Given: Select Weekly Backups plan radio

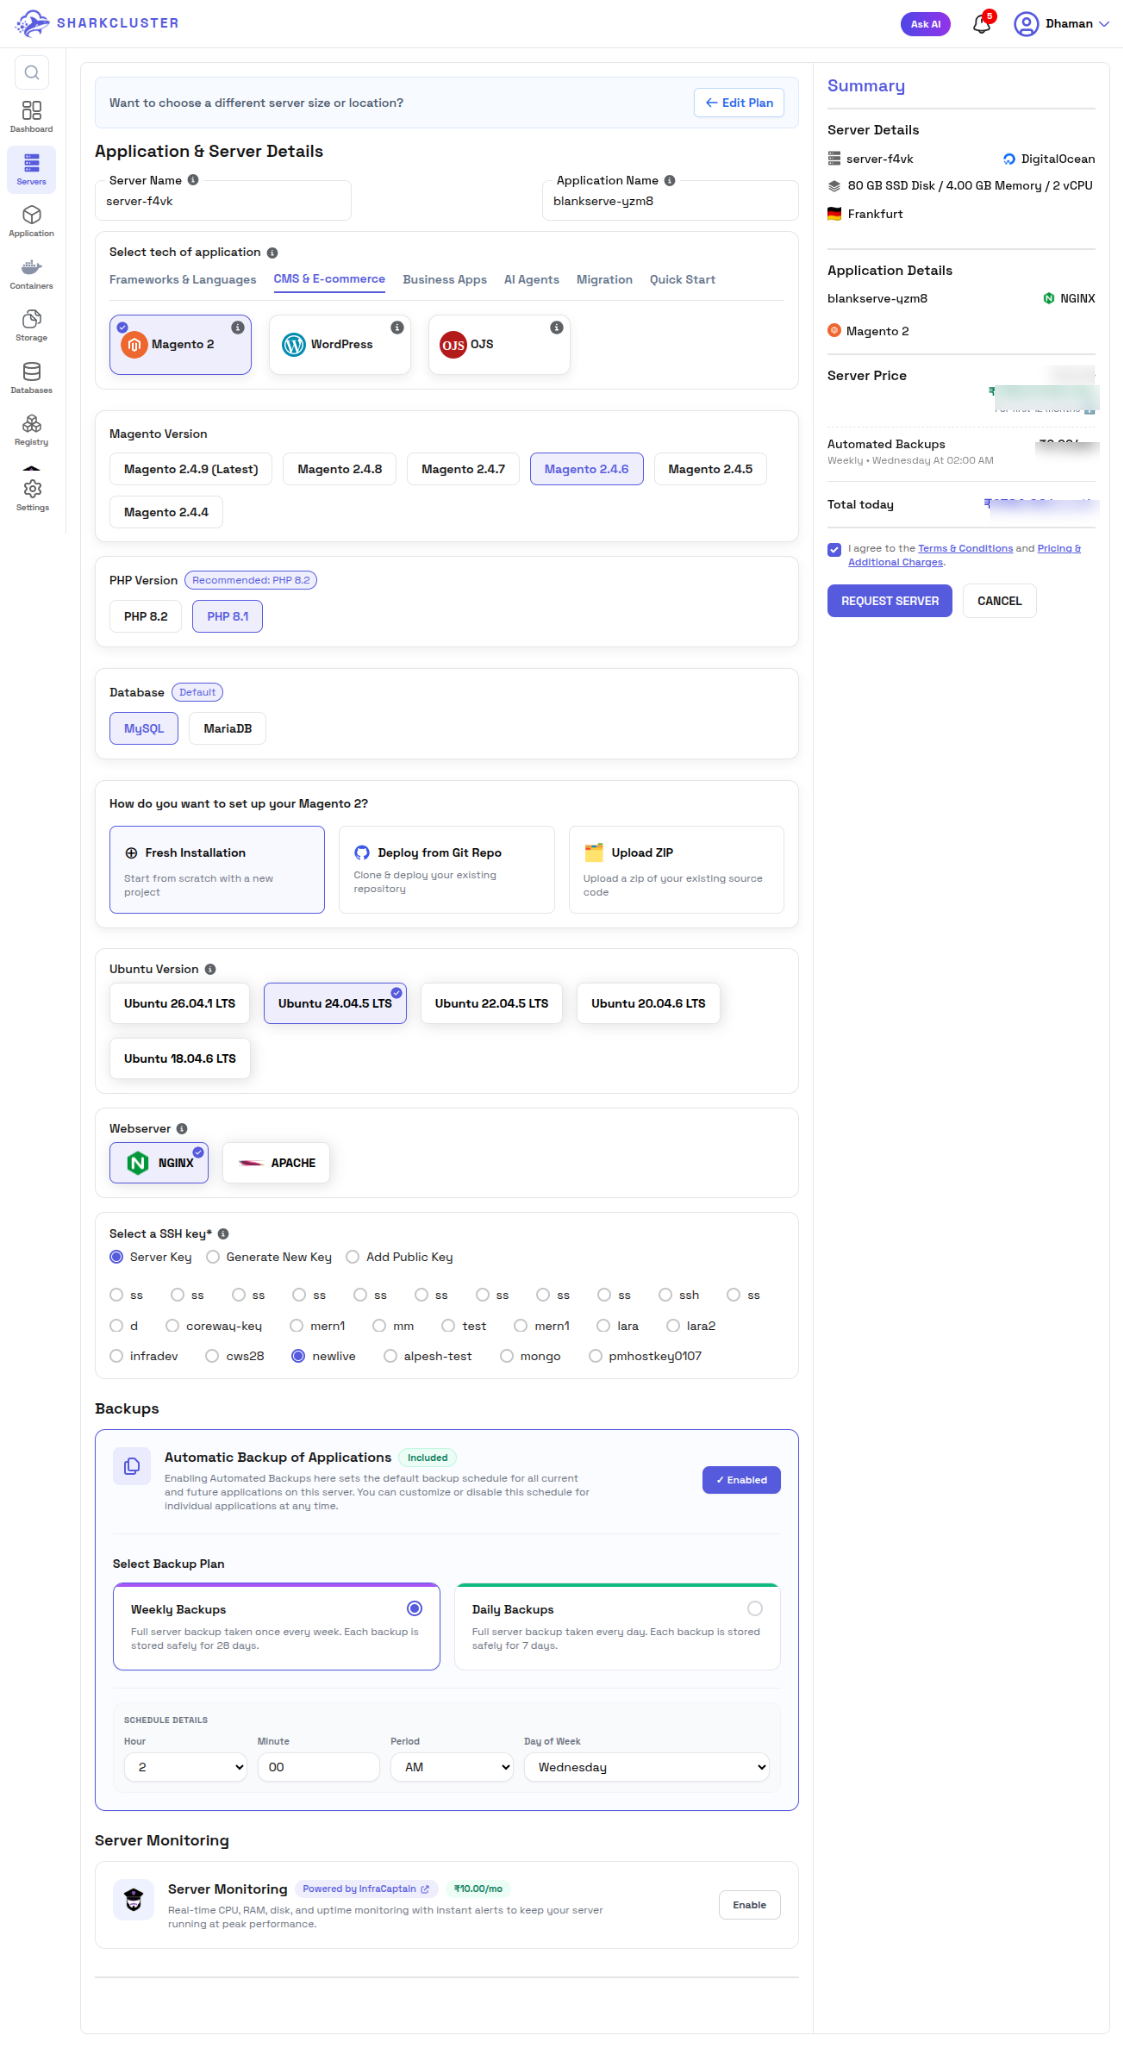Looking at the screenshot, I should pyautogui.click(x=415, y=1609).
